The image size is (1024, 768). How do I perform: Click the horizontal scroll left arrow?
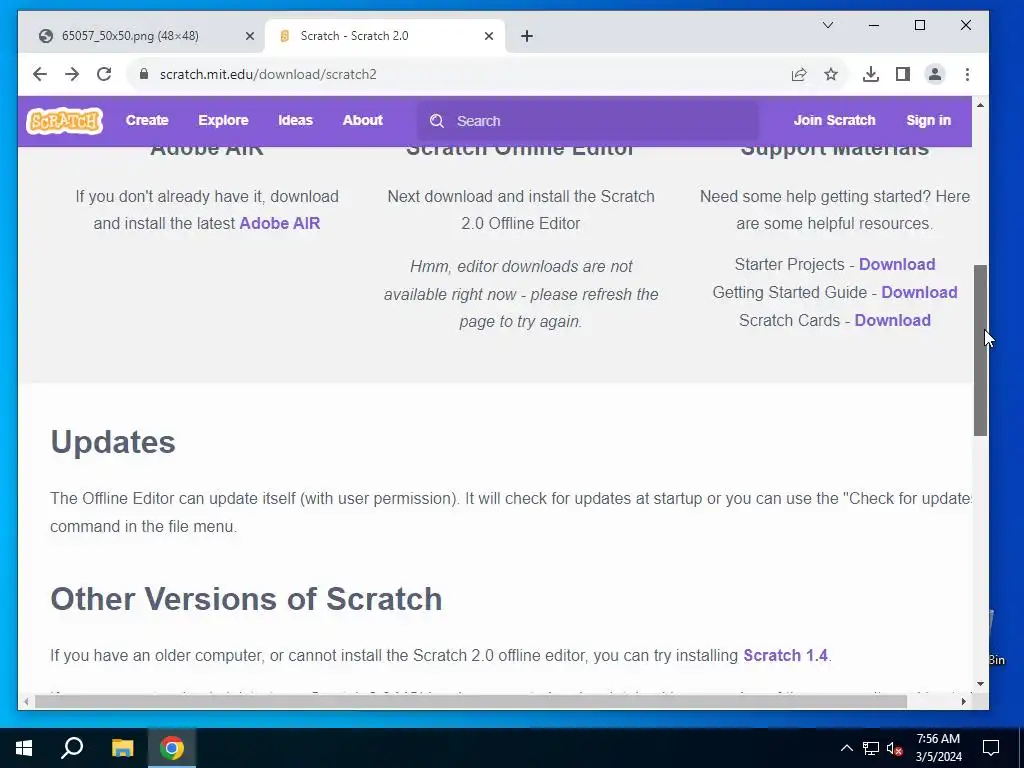tap(25, 701)
